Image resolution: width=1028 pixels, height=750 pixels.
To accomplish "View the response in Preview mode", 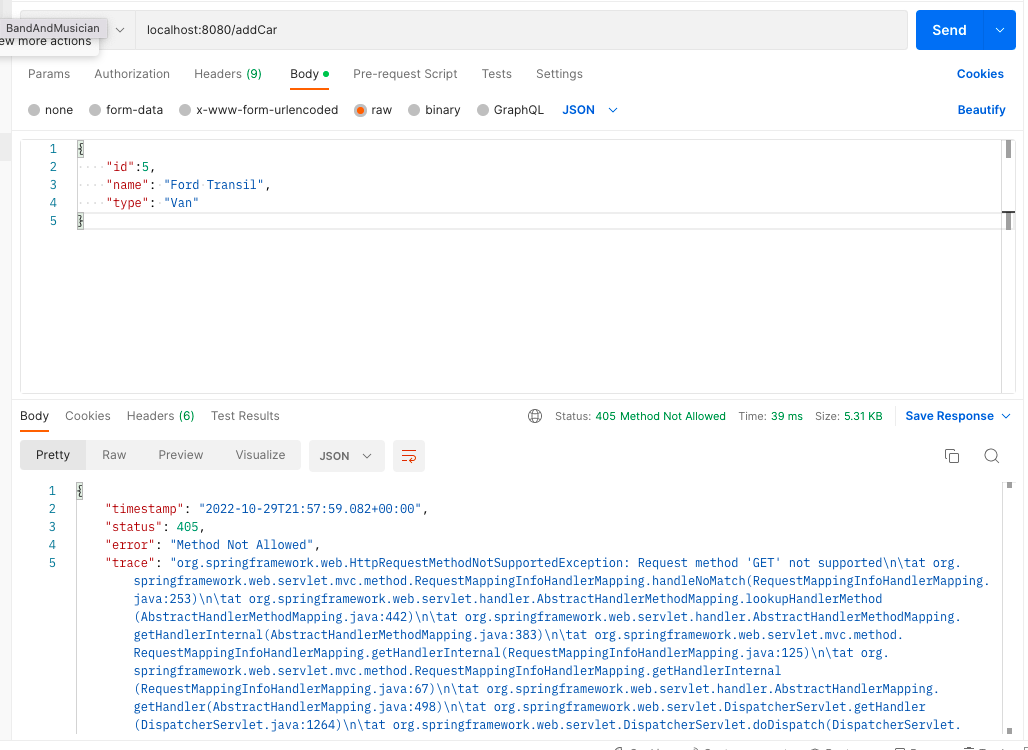I will [180, 455].
